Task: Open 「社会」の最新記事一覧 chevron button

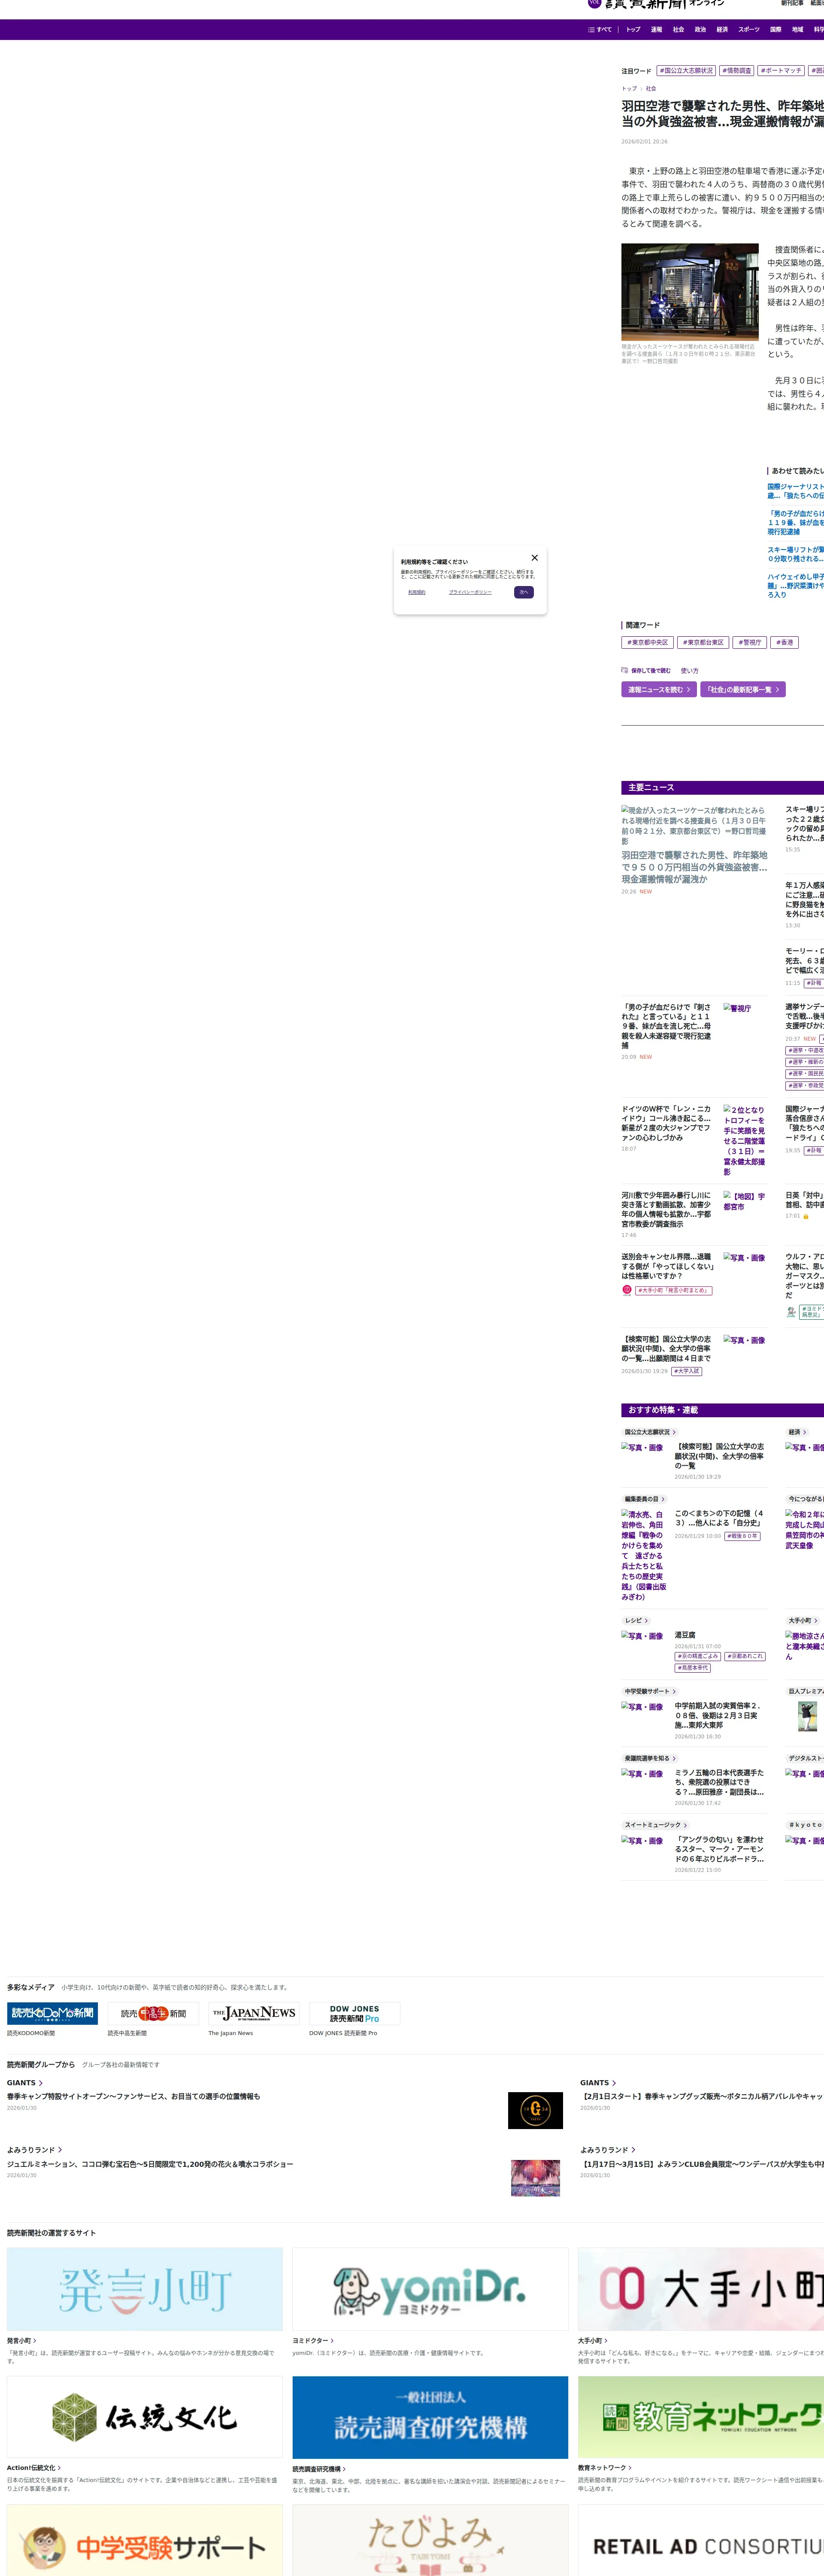Action: pos(742,690)
